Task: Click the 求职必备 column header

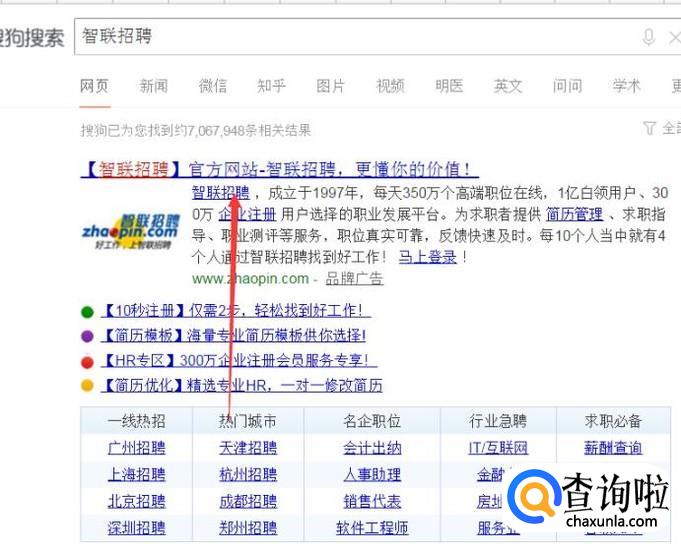Action: (613, 421)
